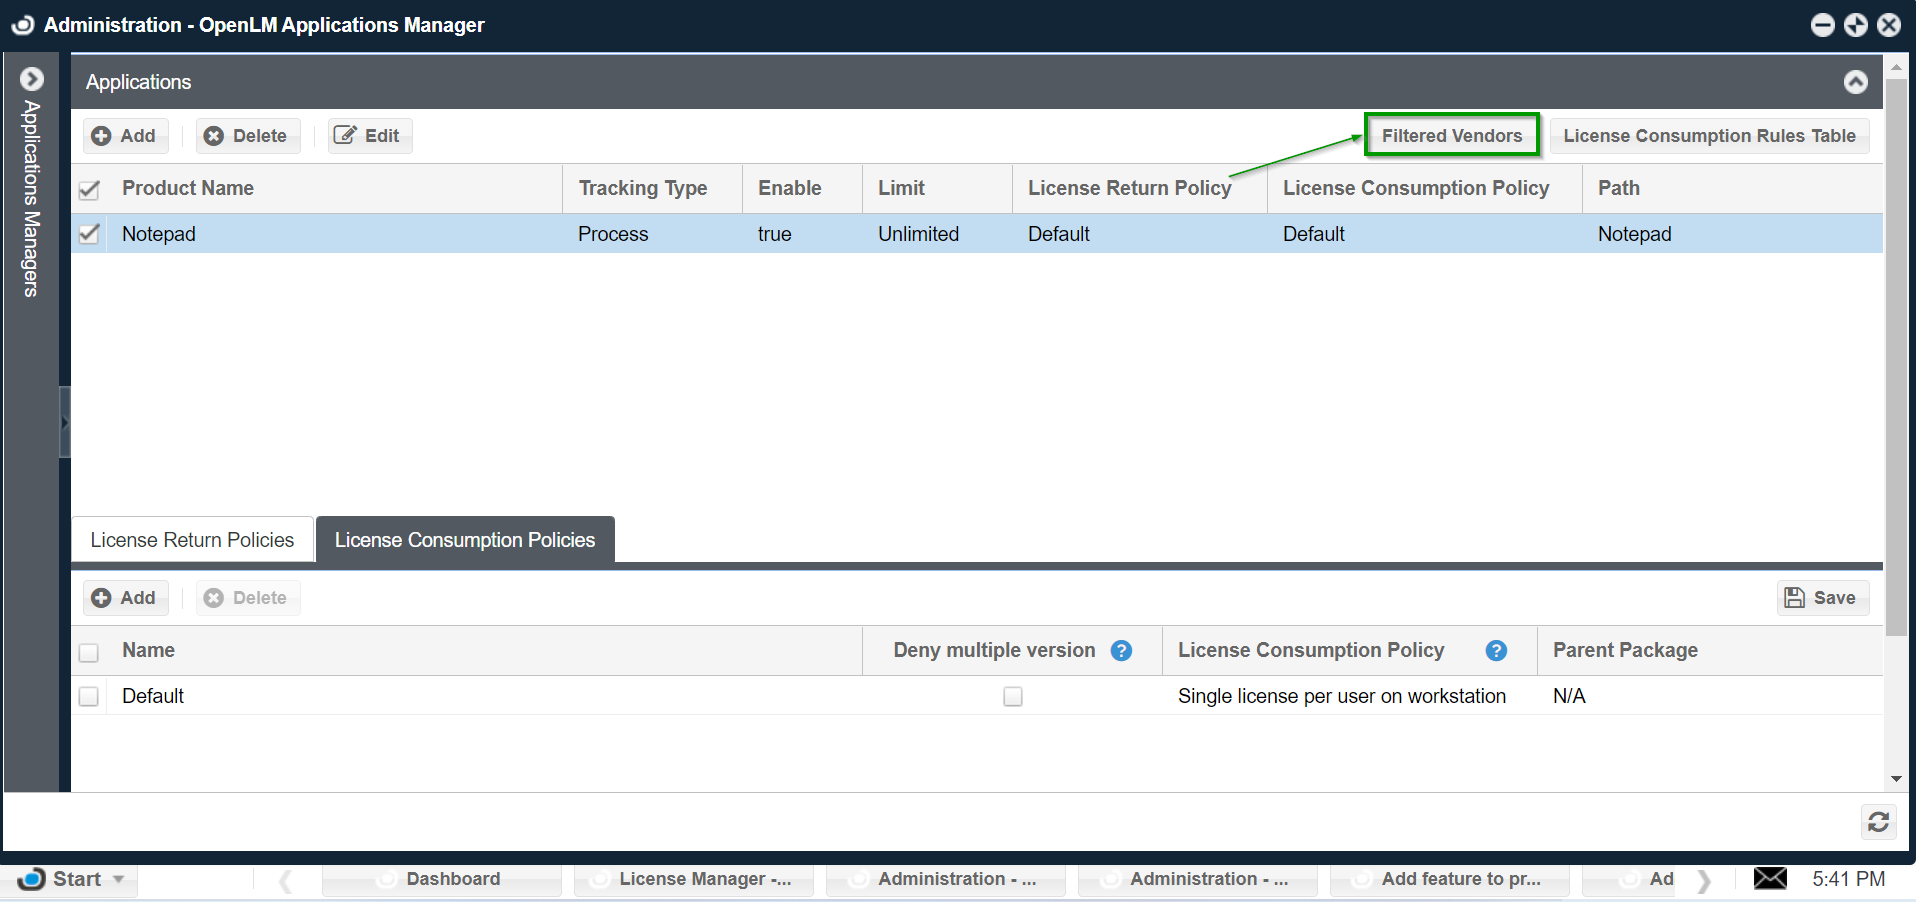Add a new application in top toolbar

[125, 136]
